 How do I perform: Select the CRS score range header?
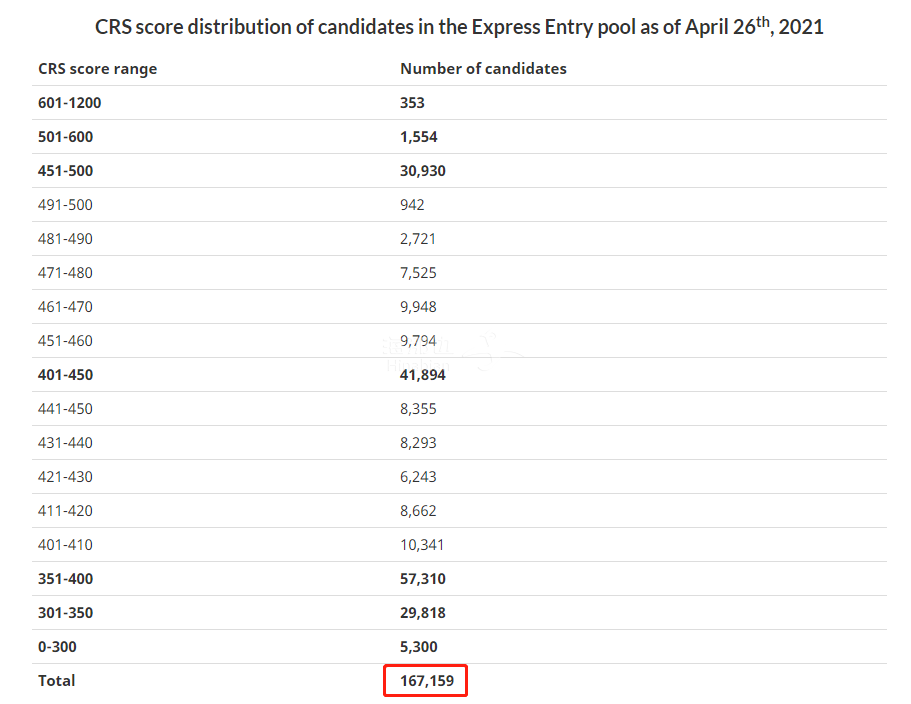(98, 69)
